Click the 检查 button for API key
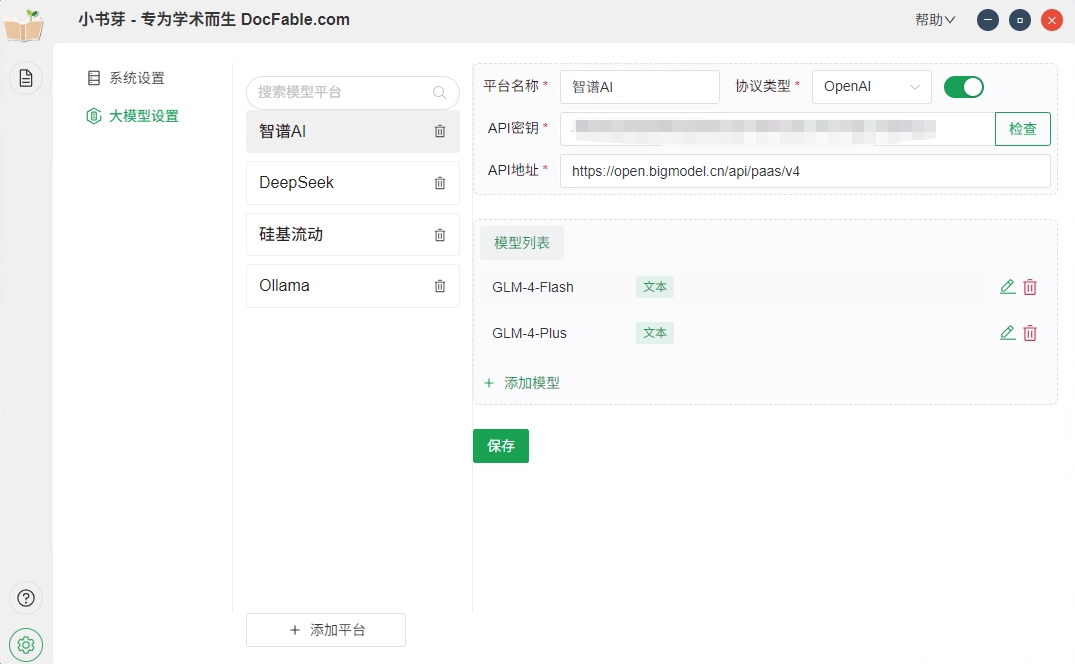The height and width of the screenshot is (664, 1075). [1022, 129]
